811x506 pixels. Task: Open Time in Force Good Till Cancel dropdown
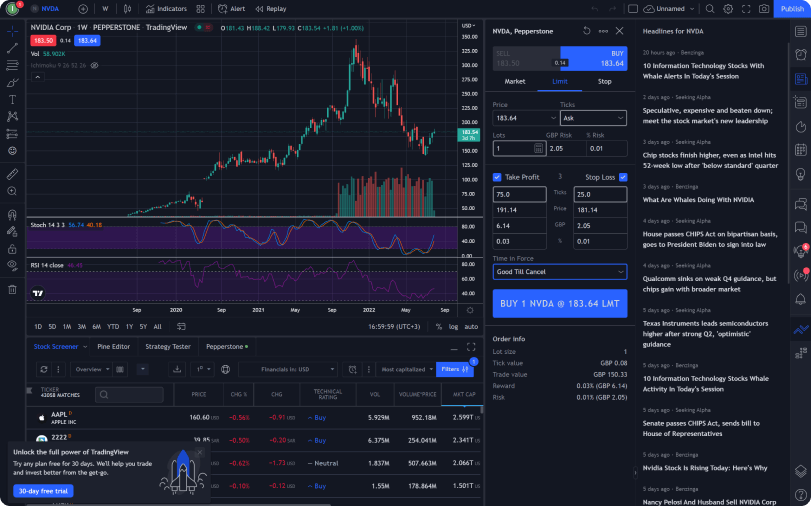tap(560, 272)
